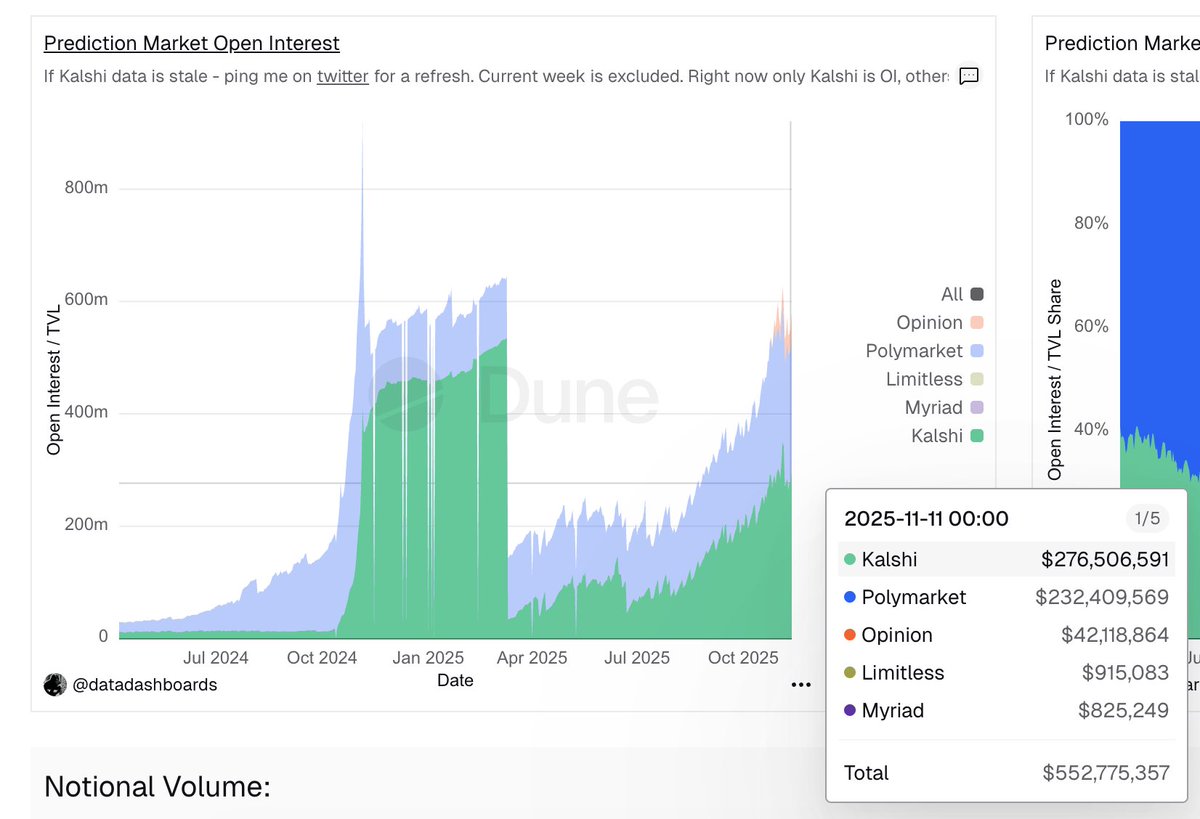
Task: Click the Myriad value $825,249
Action: click(x=1123, y=711)
